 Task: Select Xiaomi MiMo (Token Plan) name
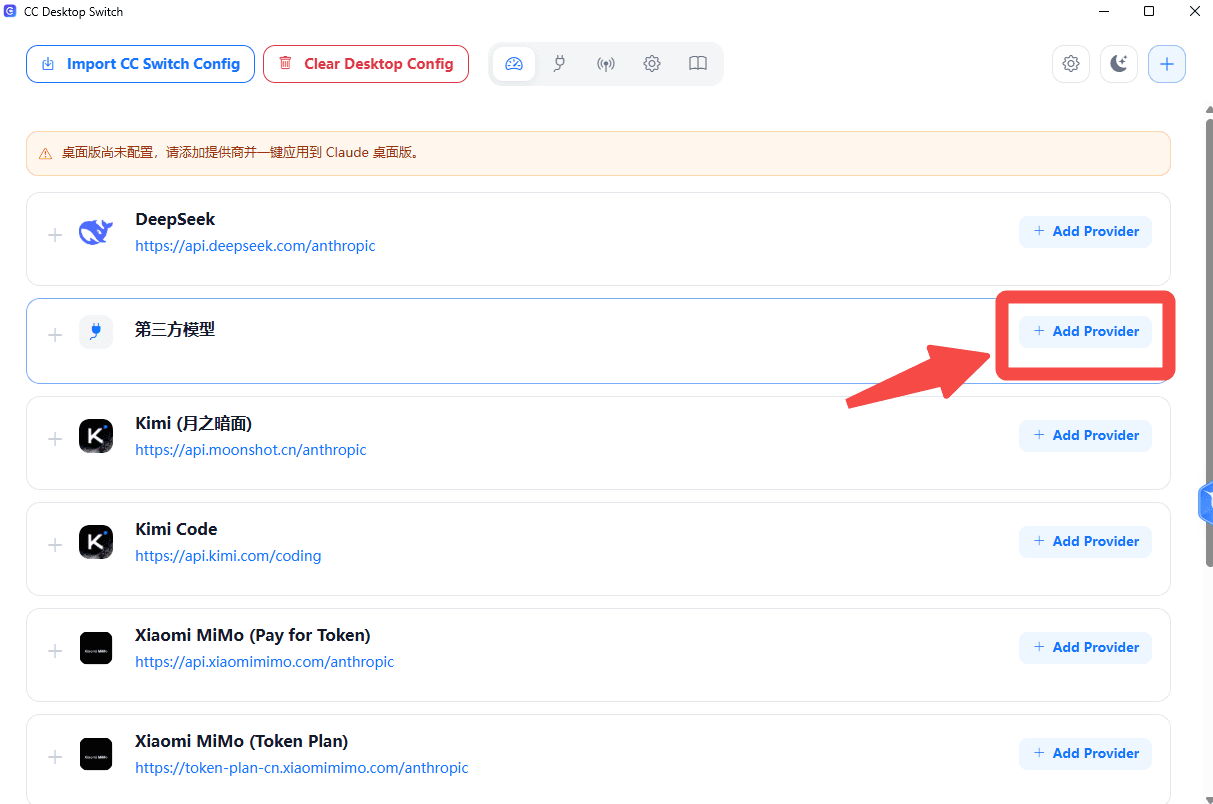pyautogui.click(x=242, y=741)
